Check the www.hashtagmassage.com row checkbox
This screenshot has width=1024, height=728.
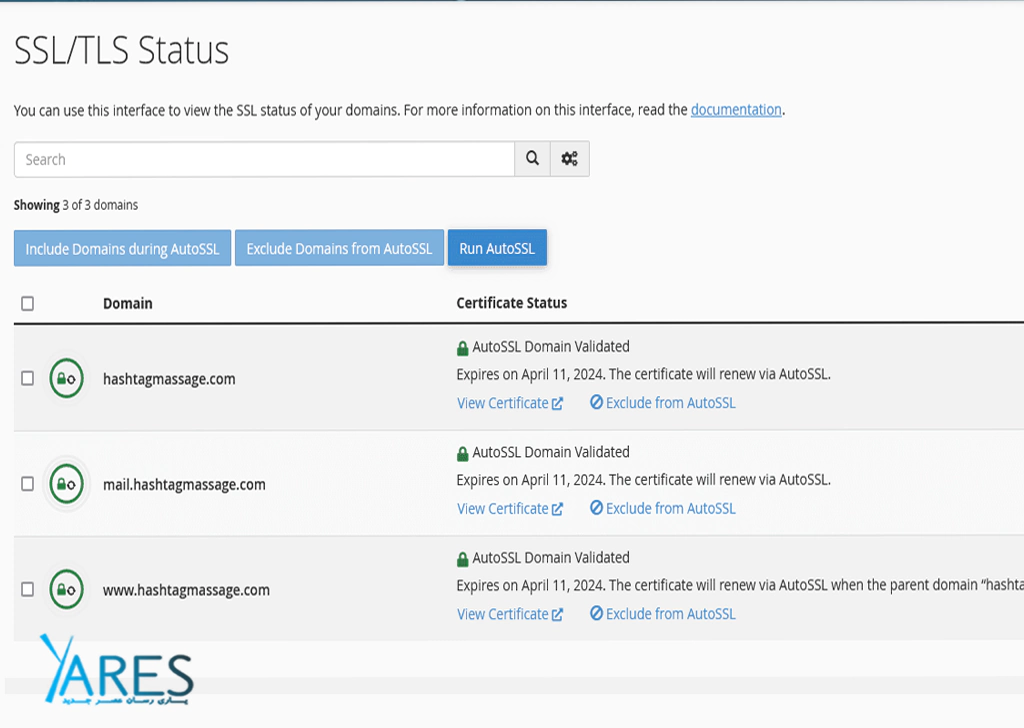click(27, 590)
